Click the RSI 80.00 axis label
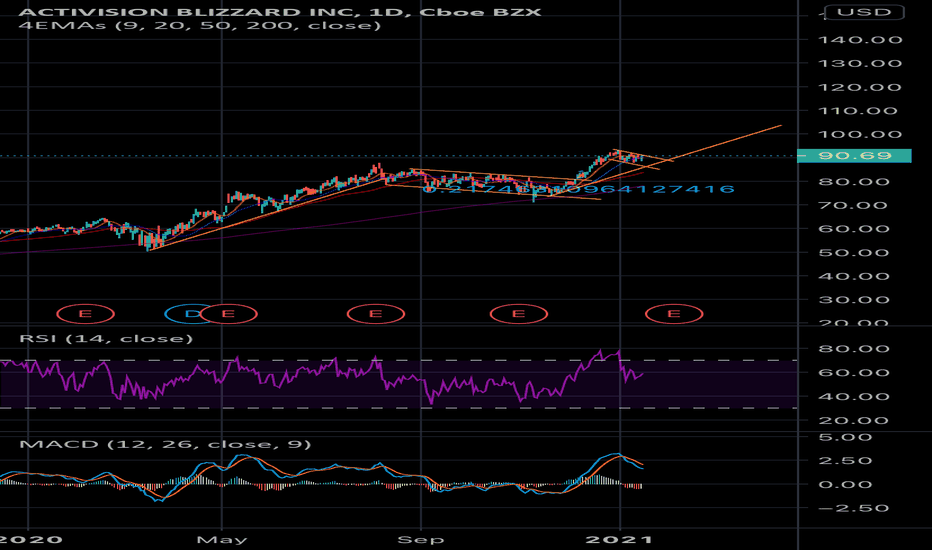This screenshot has width=932, height=550. tap(854, 349)
